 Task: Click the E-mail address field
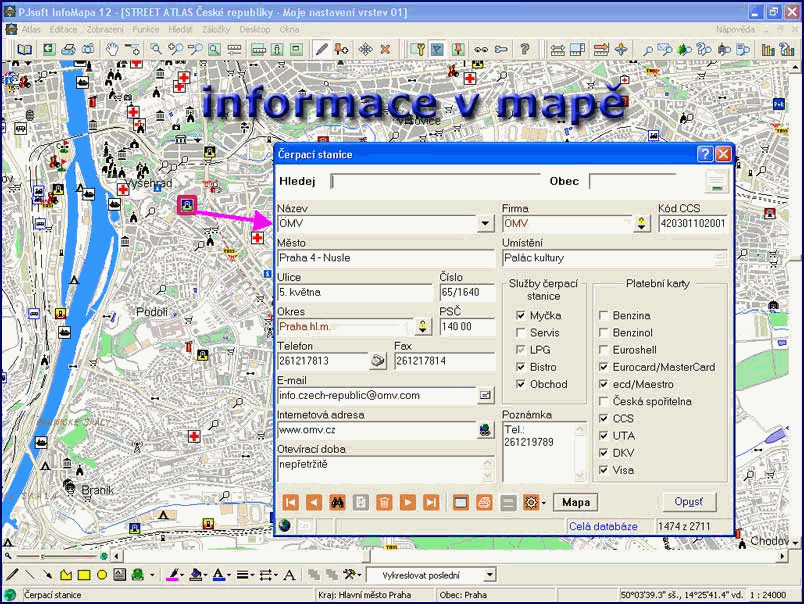tap(377, 395)
